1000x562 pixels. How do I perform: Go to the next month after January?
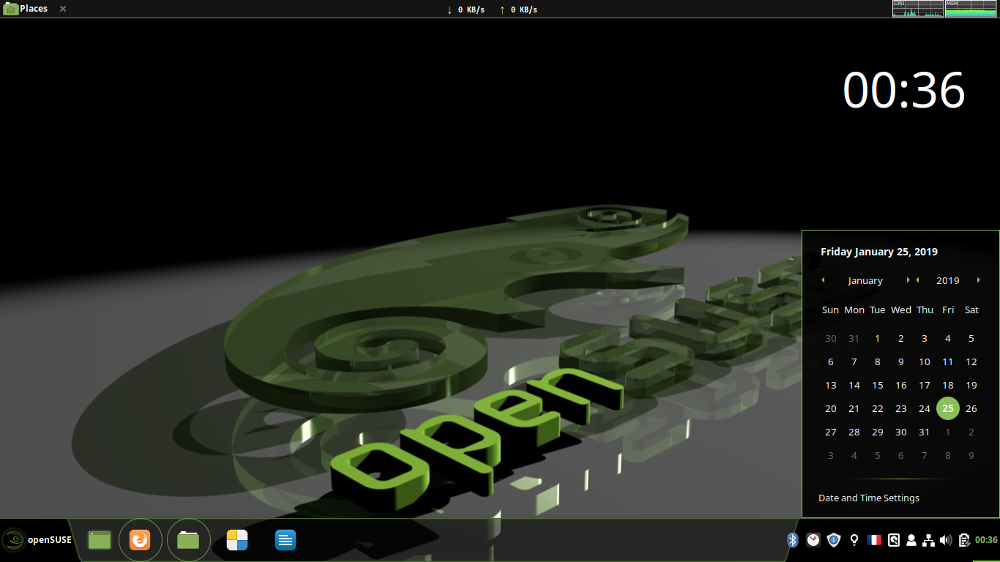click(x=908, y=280)
